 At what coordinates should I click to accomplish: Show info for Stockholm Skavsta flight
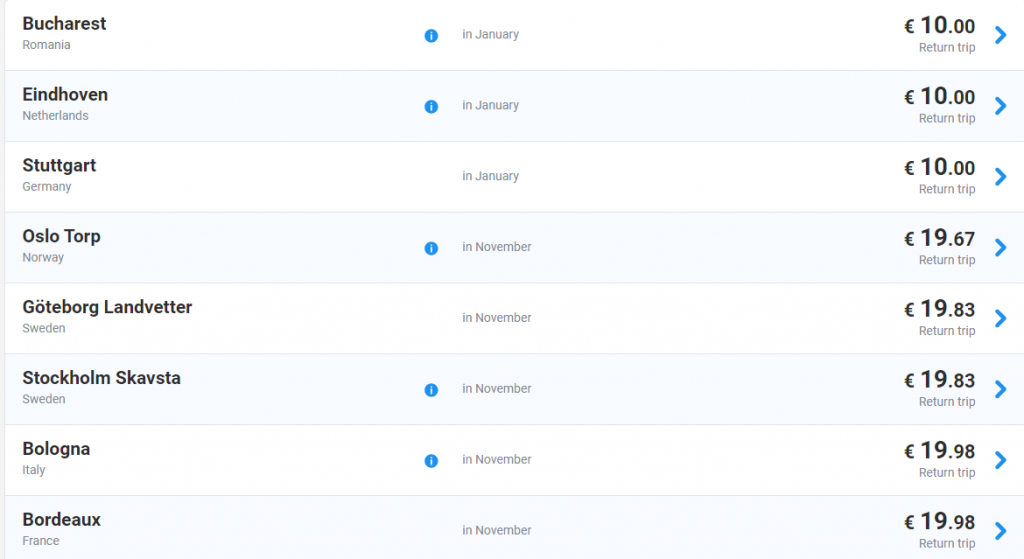pos(431,390)
